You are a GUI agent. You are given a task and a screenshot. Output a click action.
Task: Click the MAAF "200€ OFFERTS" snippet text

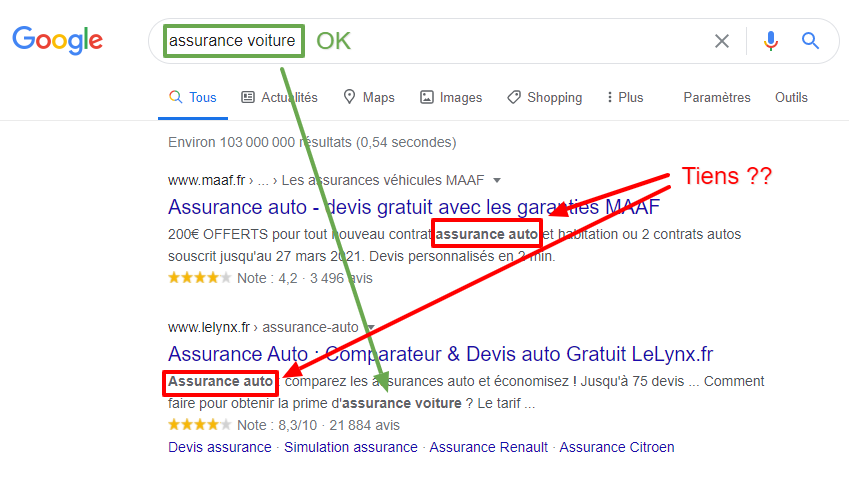coord(454,245)
